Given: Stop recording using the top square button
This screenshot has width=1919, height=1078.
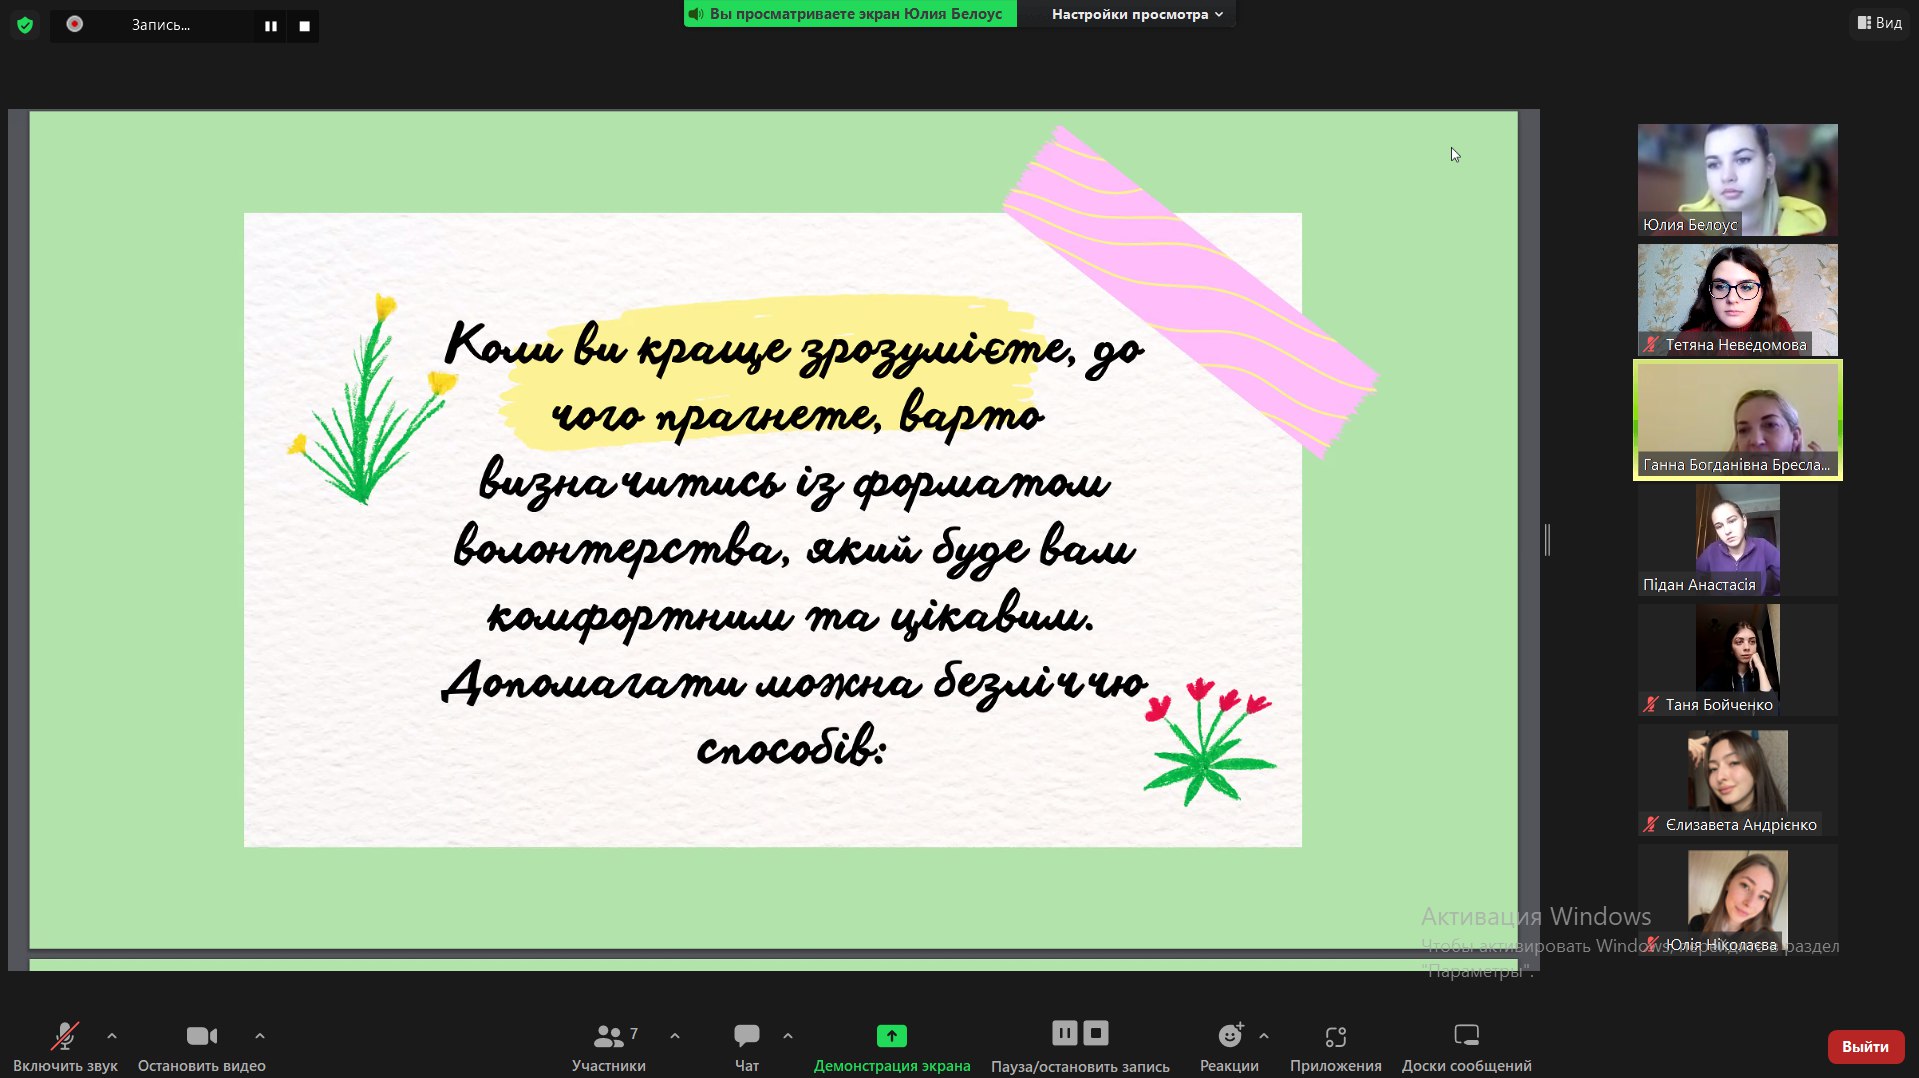Looking at the screenshot, I should coord(304,26).
